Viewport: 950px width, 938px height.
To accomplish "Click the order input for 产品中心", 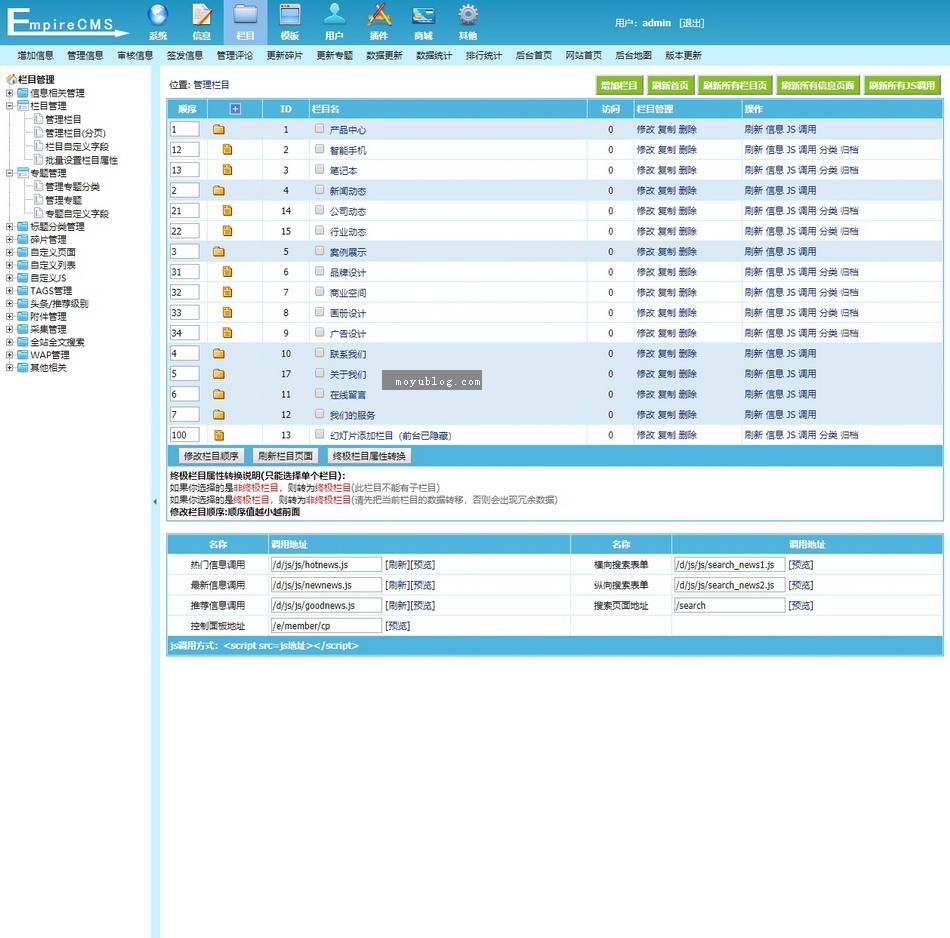I will click(184, 130).
